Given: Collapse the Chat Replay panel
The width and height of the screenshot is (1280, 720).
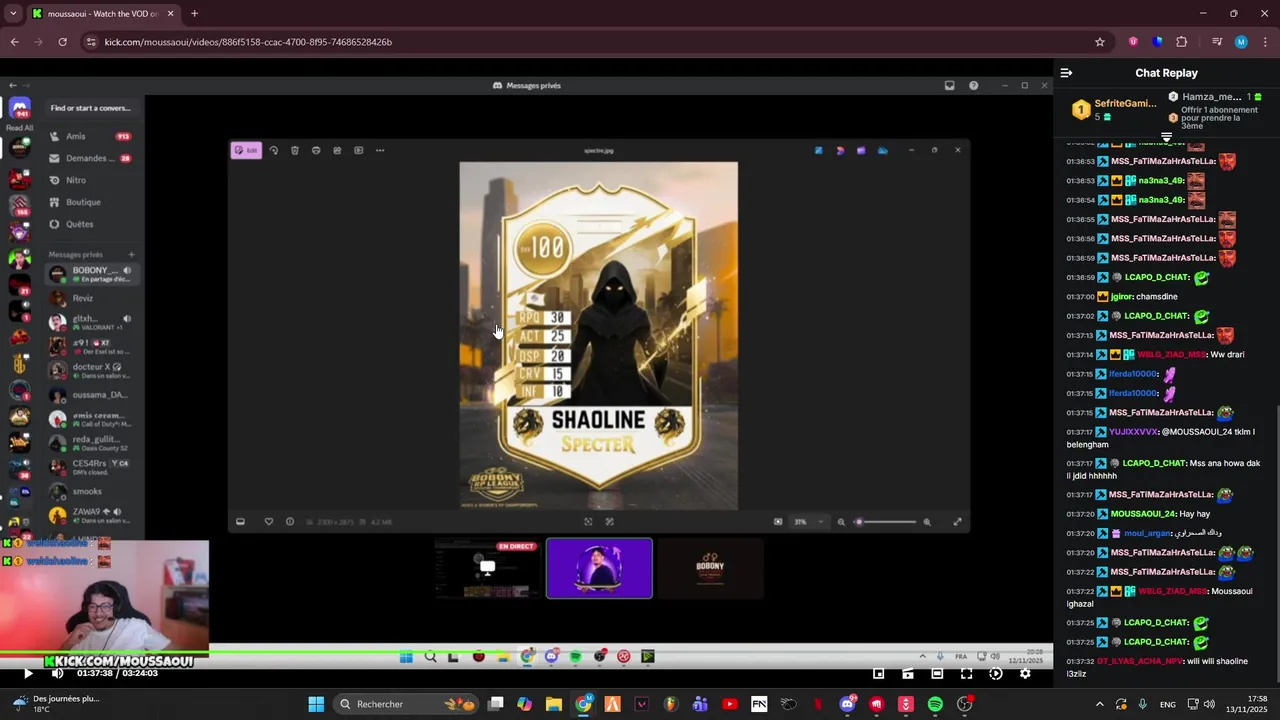Looking at the screenshot, I should (1066, 73).
